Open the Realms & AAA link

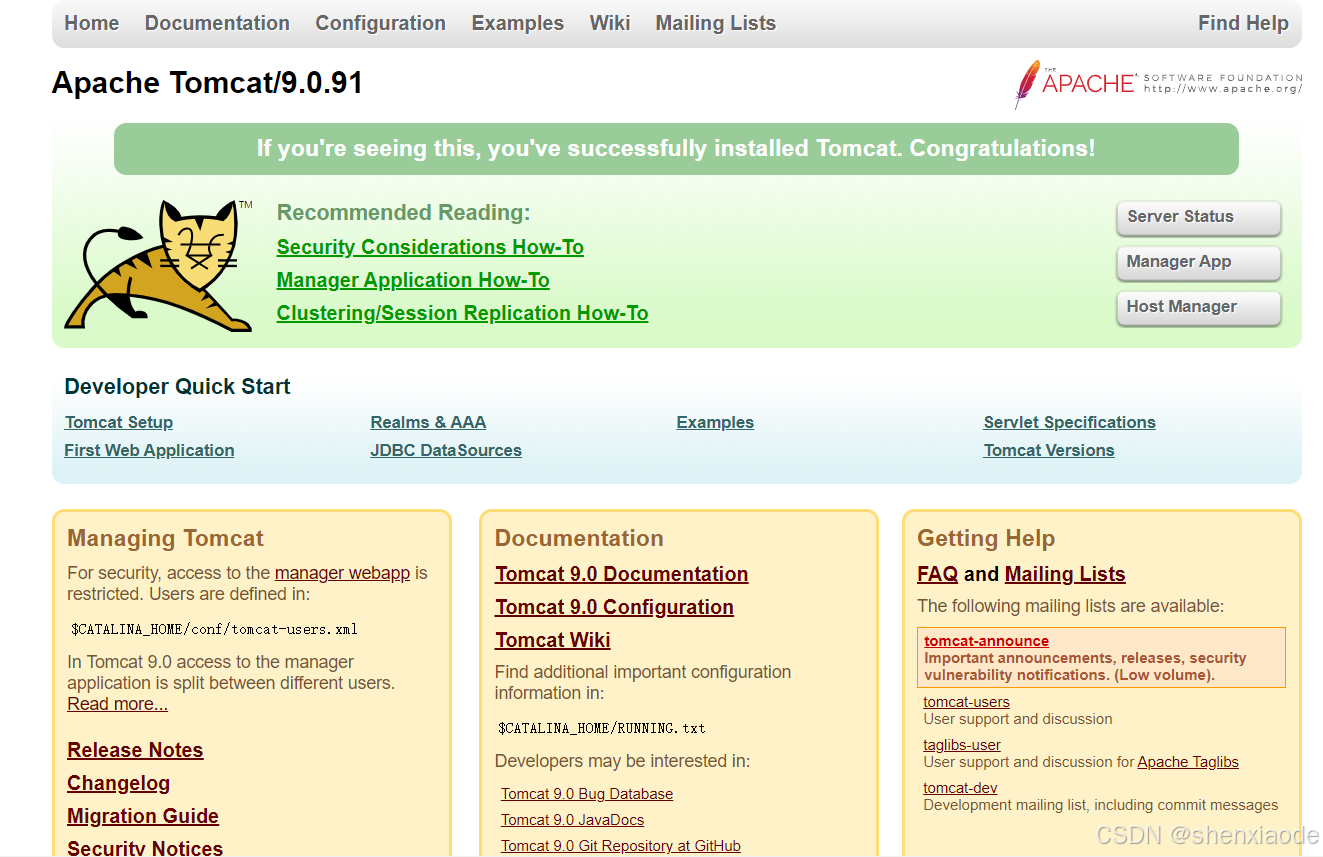click(x=428, y=422)
